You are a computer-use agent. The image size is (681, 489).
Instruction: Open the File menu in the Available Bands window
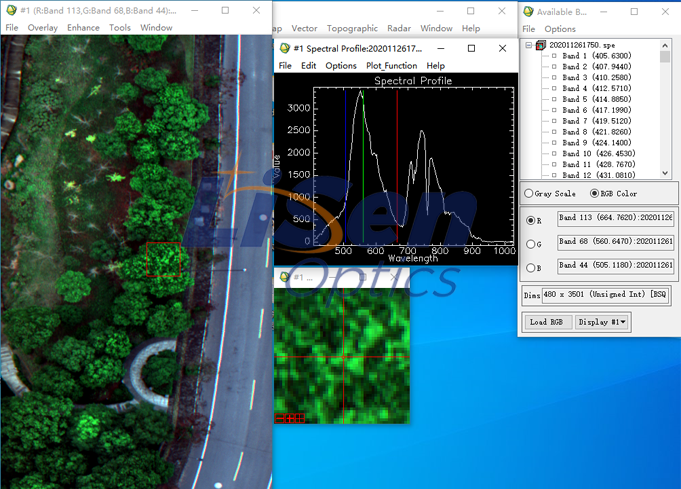point(529,29)
